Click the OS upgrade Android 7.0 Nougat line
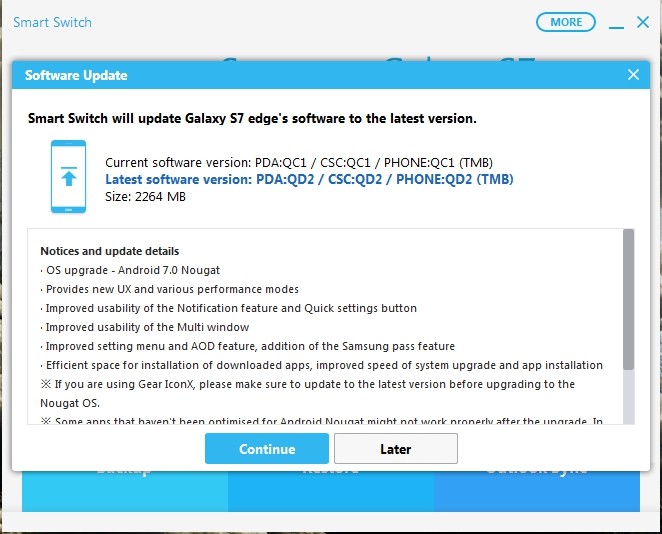Screen dimensions: 662x534 pos(130,270)
